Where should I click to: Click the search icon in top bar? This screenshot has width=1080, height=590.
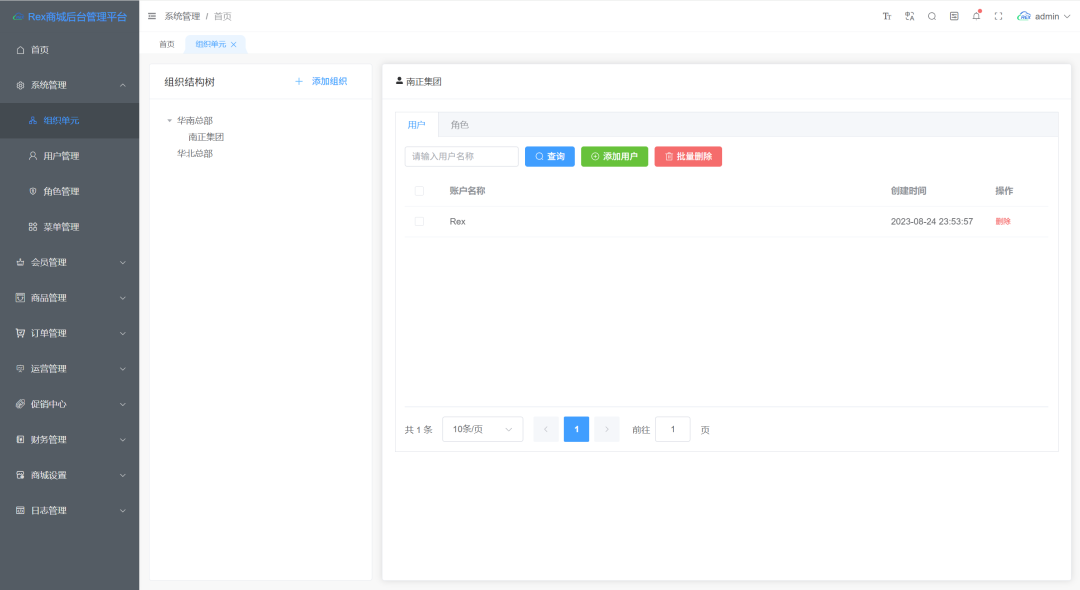932,16
